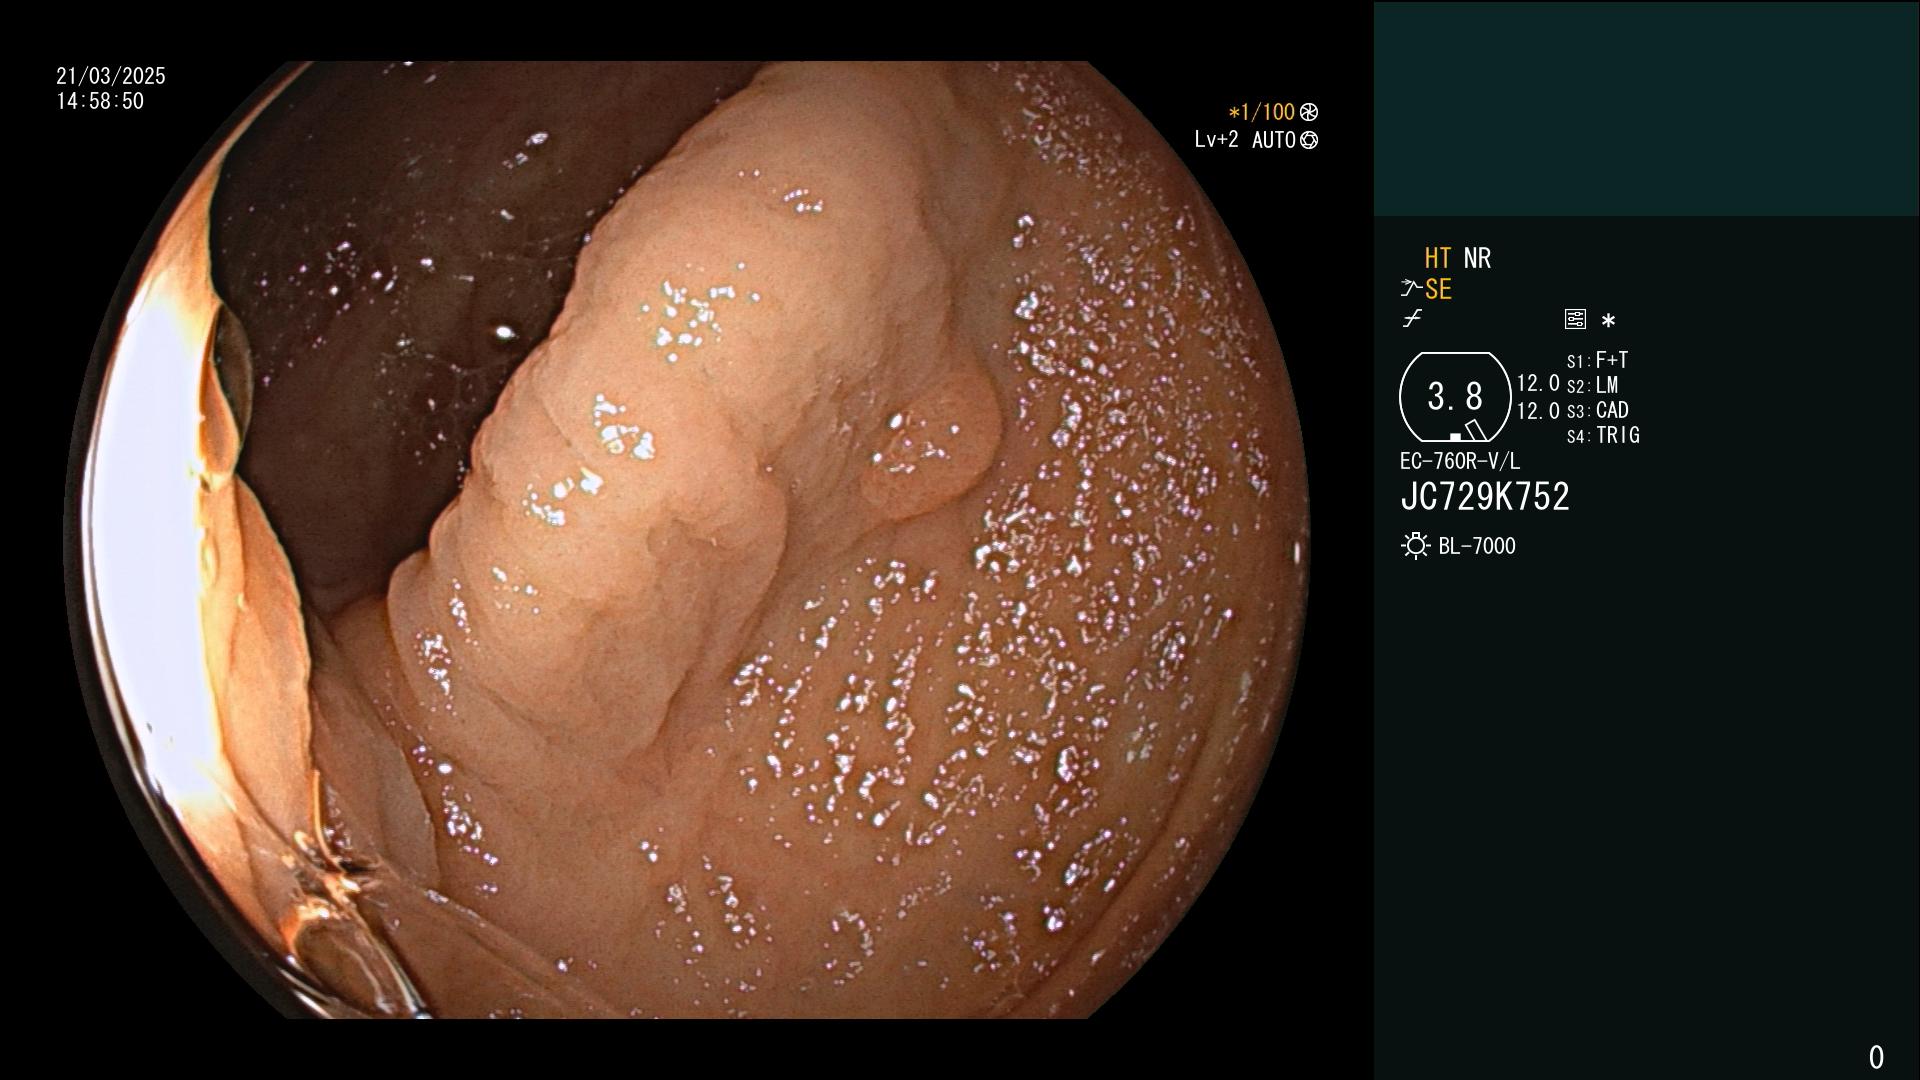Click the date 21/03/2025
Viewport: 1920px width, 1080px height.
coord(111,76)
